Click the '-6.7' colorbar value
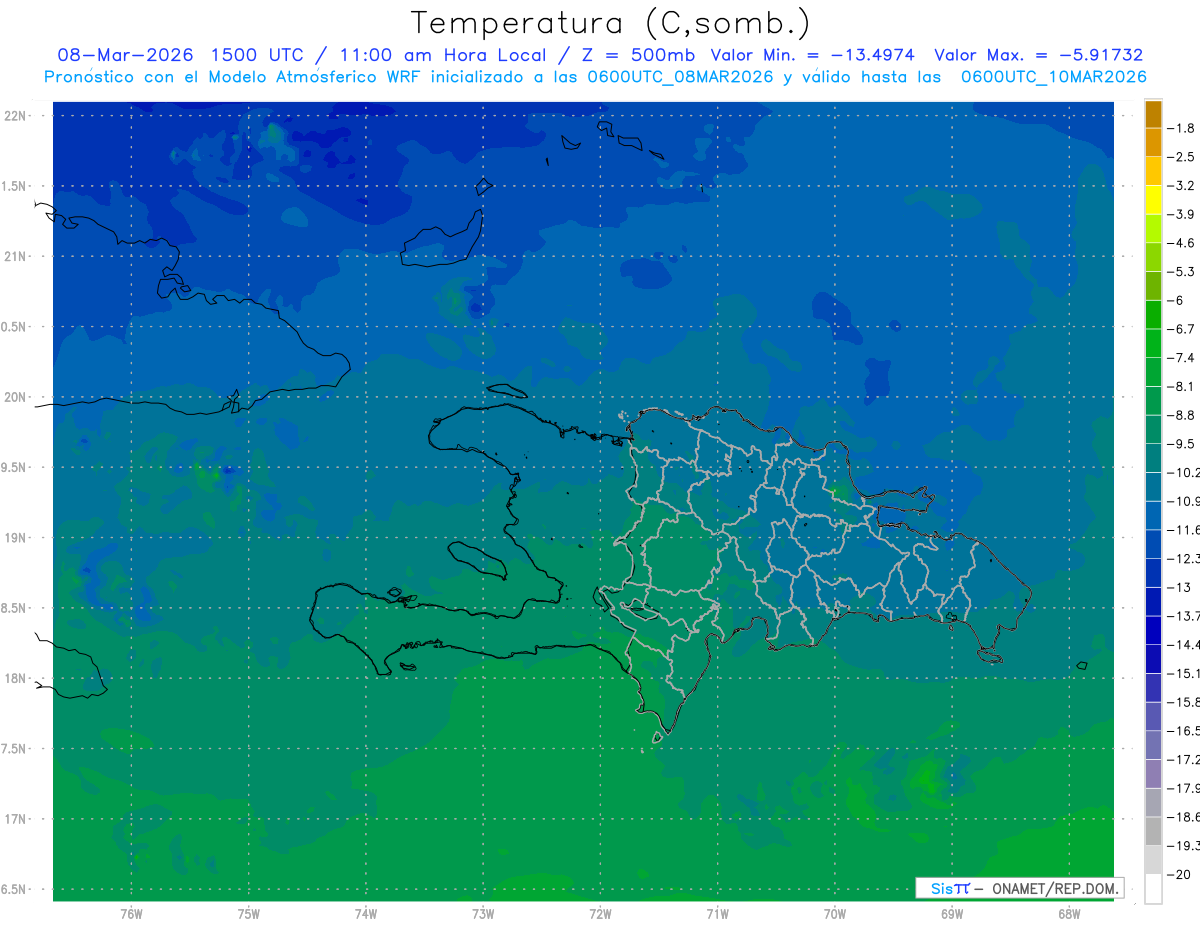This screenshot has width=1200, height=927. click(x=1182, y=329)
